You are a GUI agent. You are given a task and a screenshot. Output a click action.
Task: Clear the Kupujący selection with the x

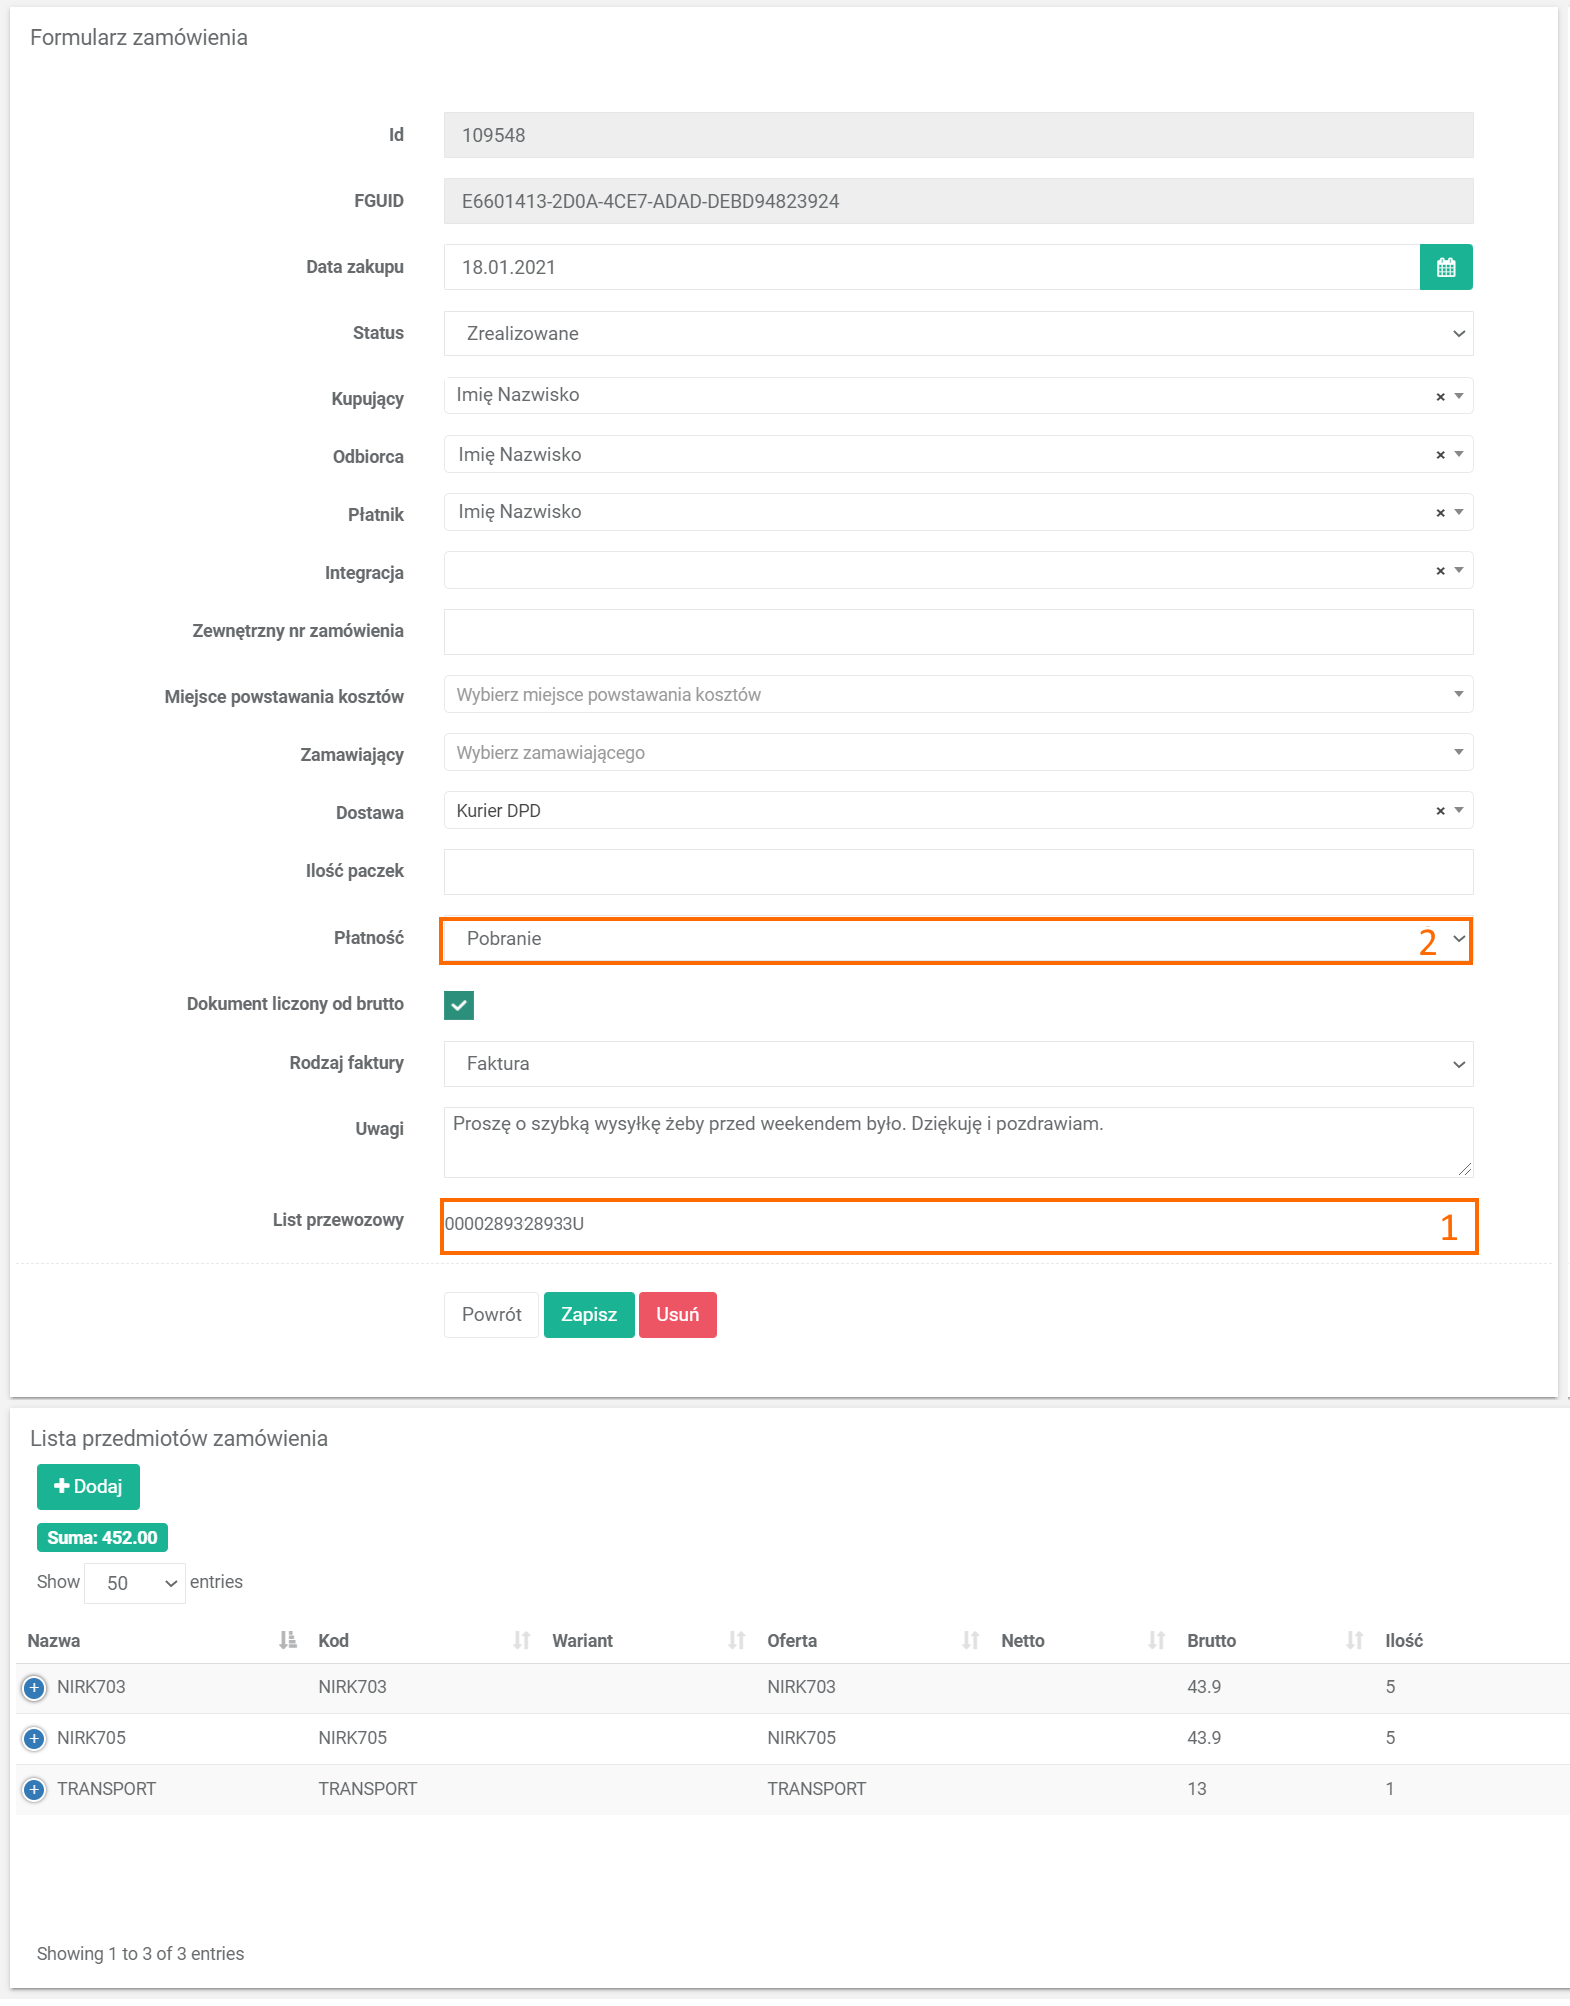click(x=1440, y=397)
